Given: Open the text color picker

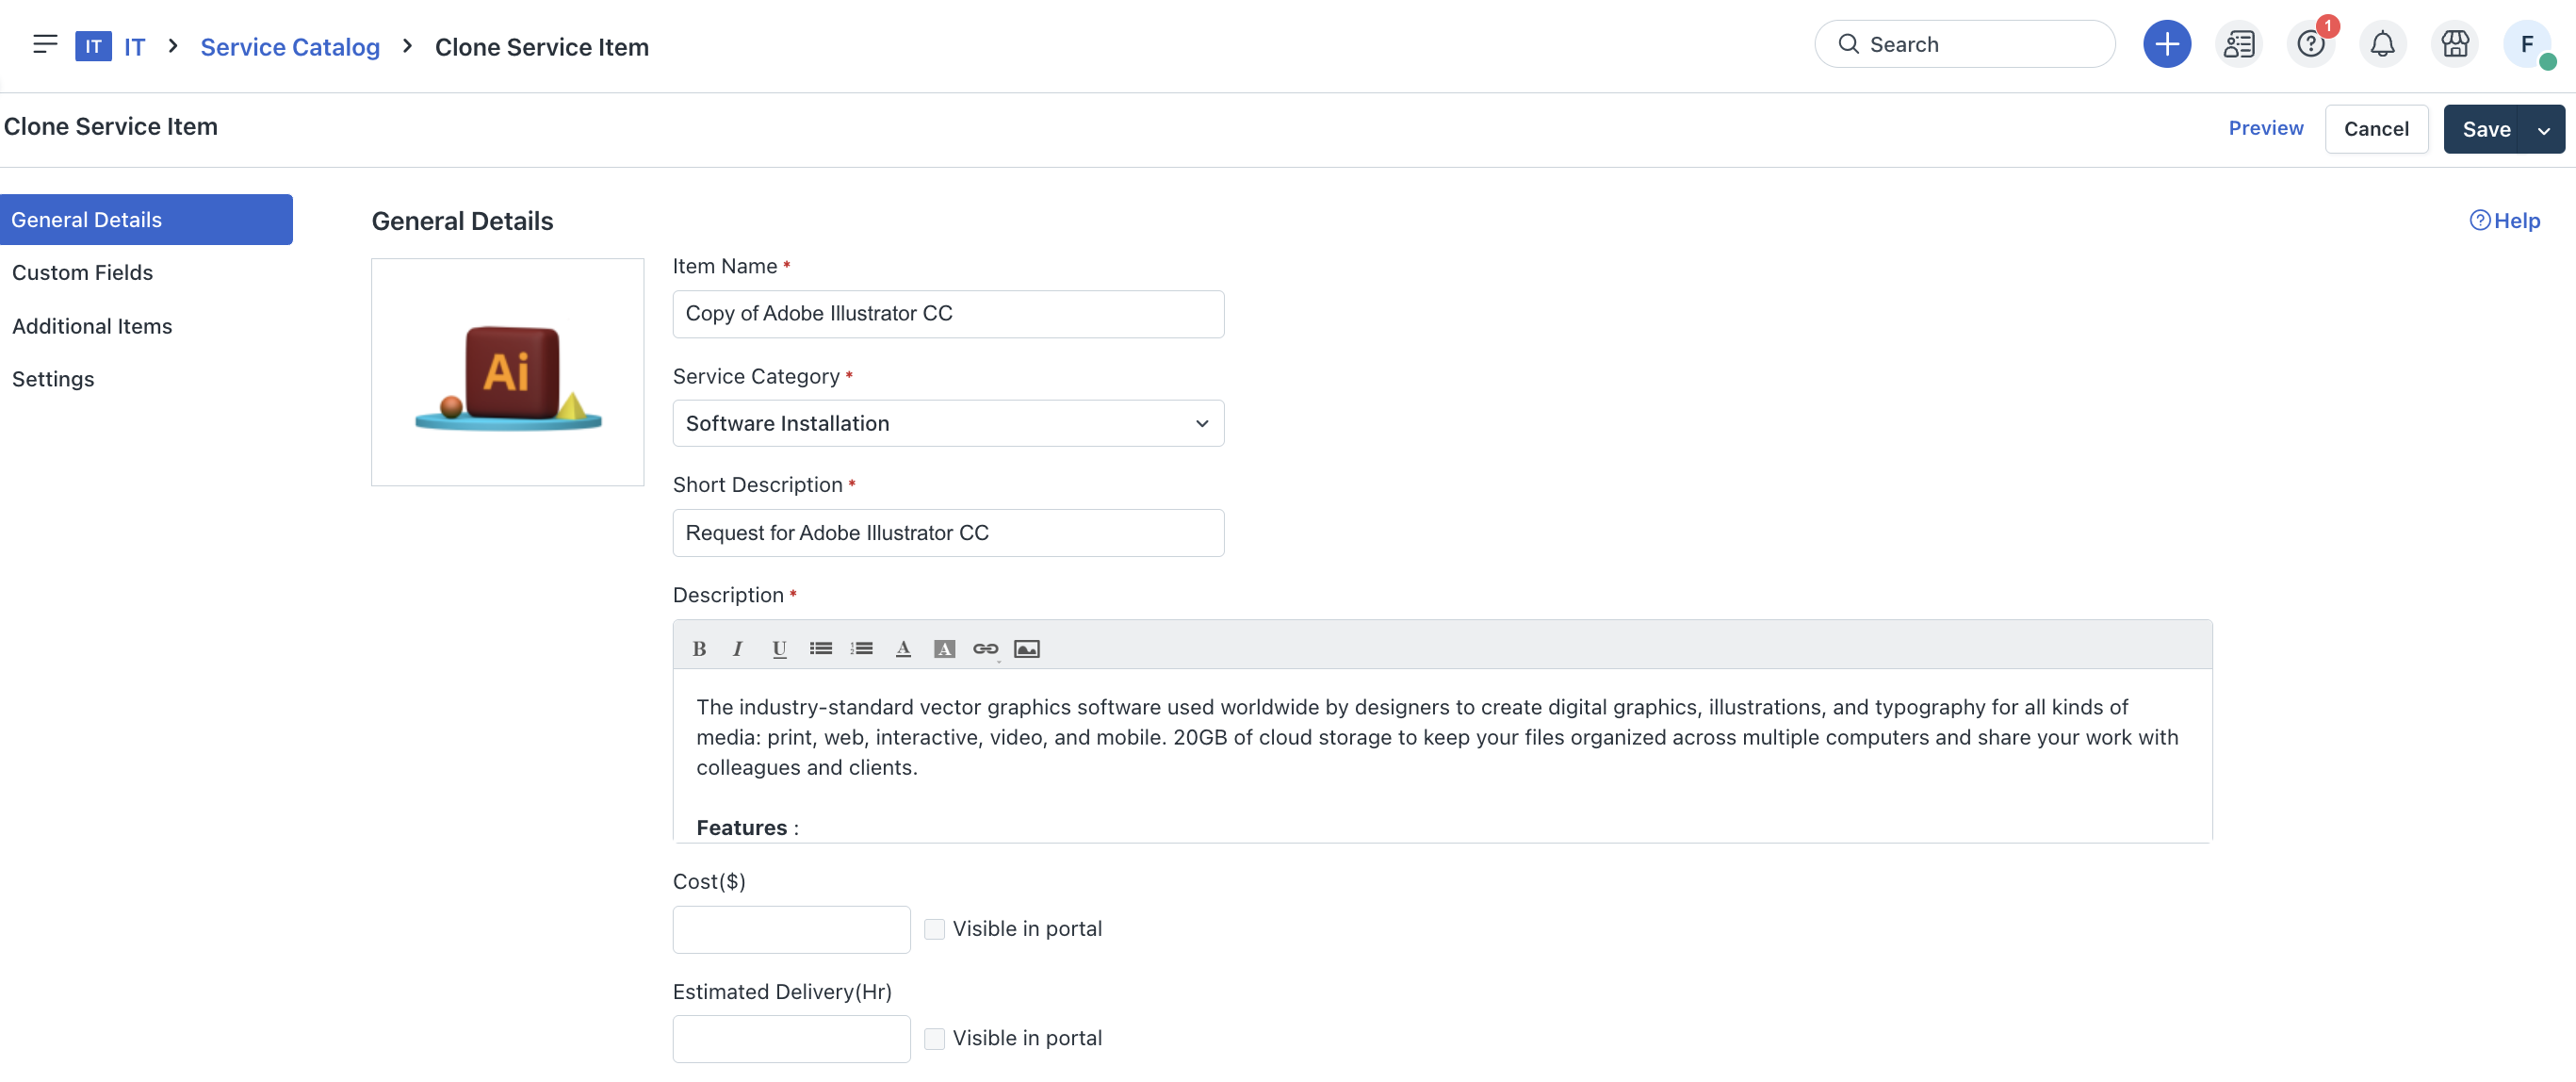Looking at the screenshot, I should [903, 649].
